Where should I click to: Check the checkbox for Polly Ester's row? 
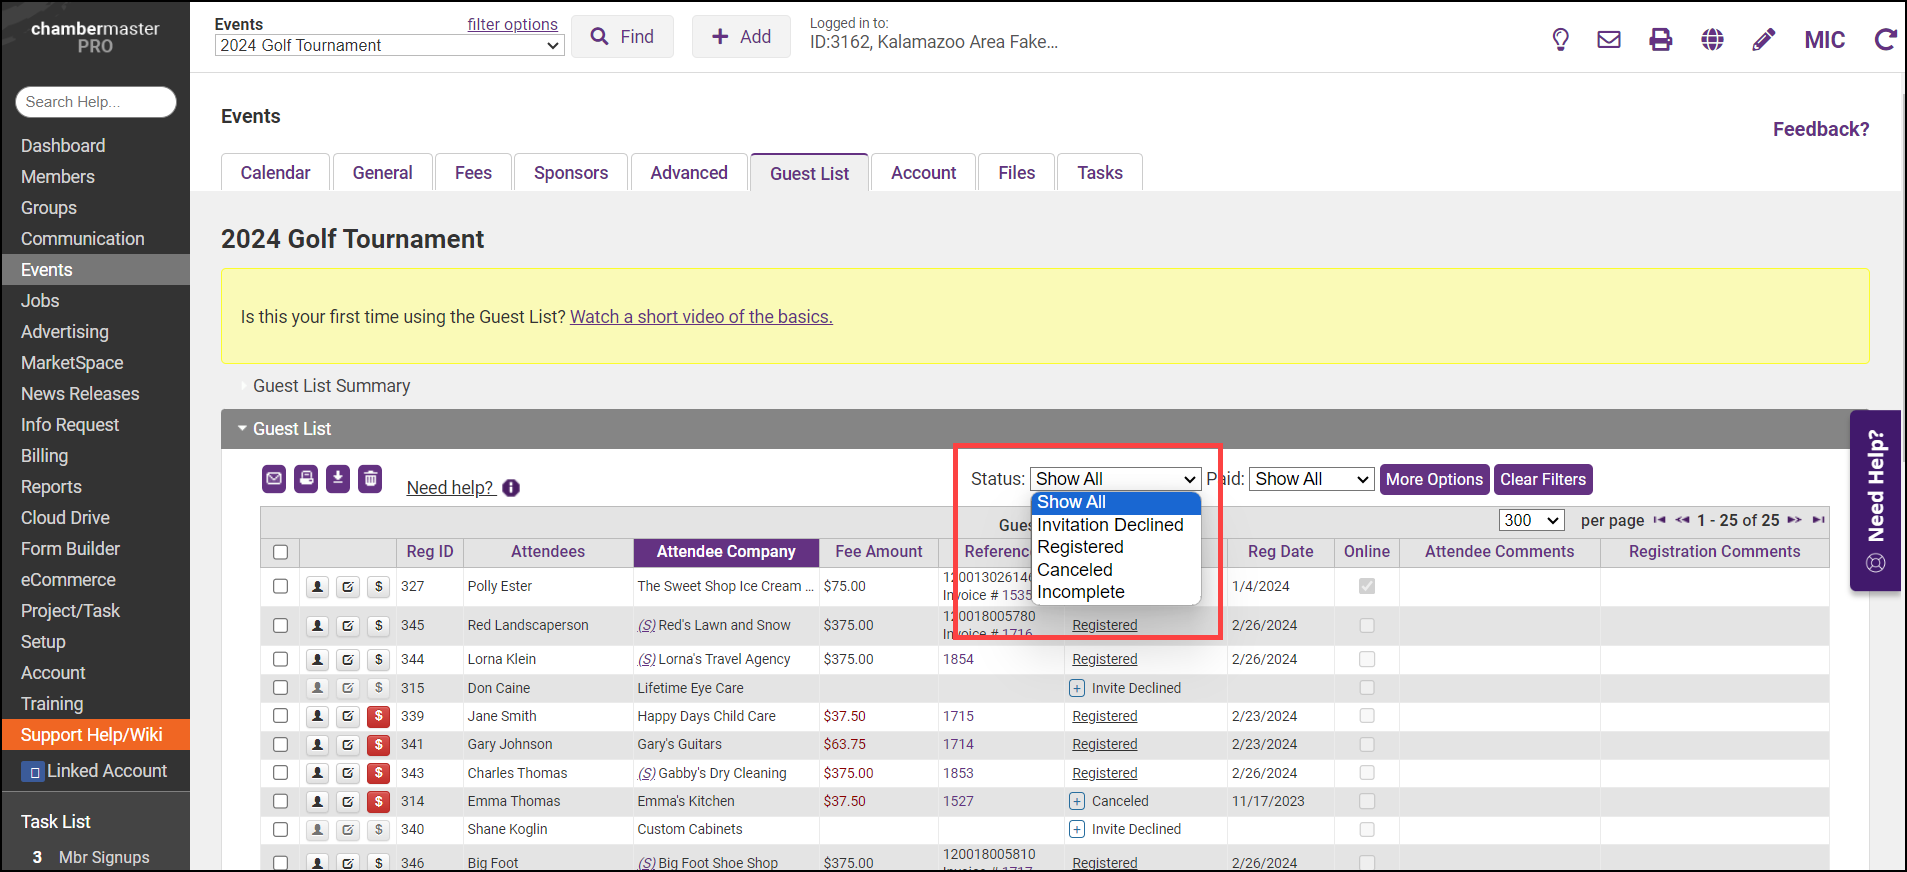pos(280,587)
